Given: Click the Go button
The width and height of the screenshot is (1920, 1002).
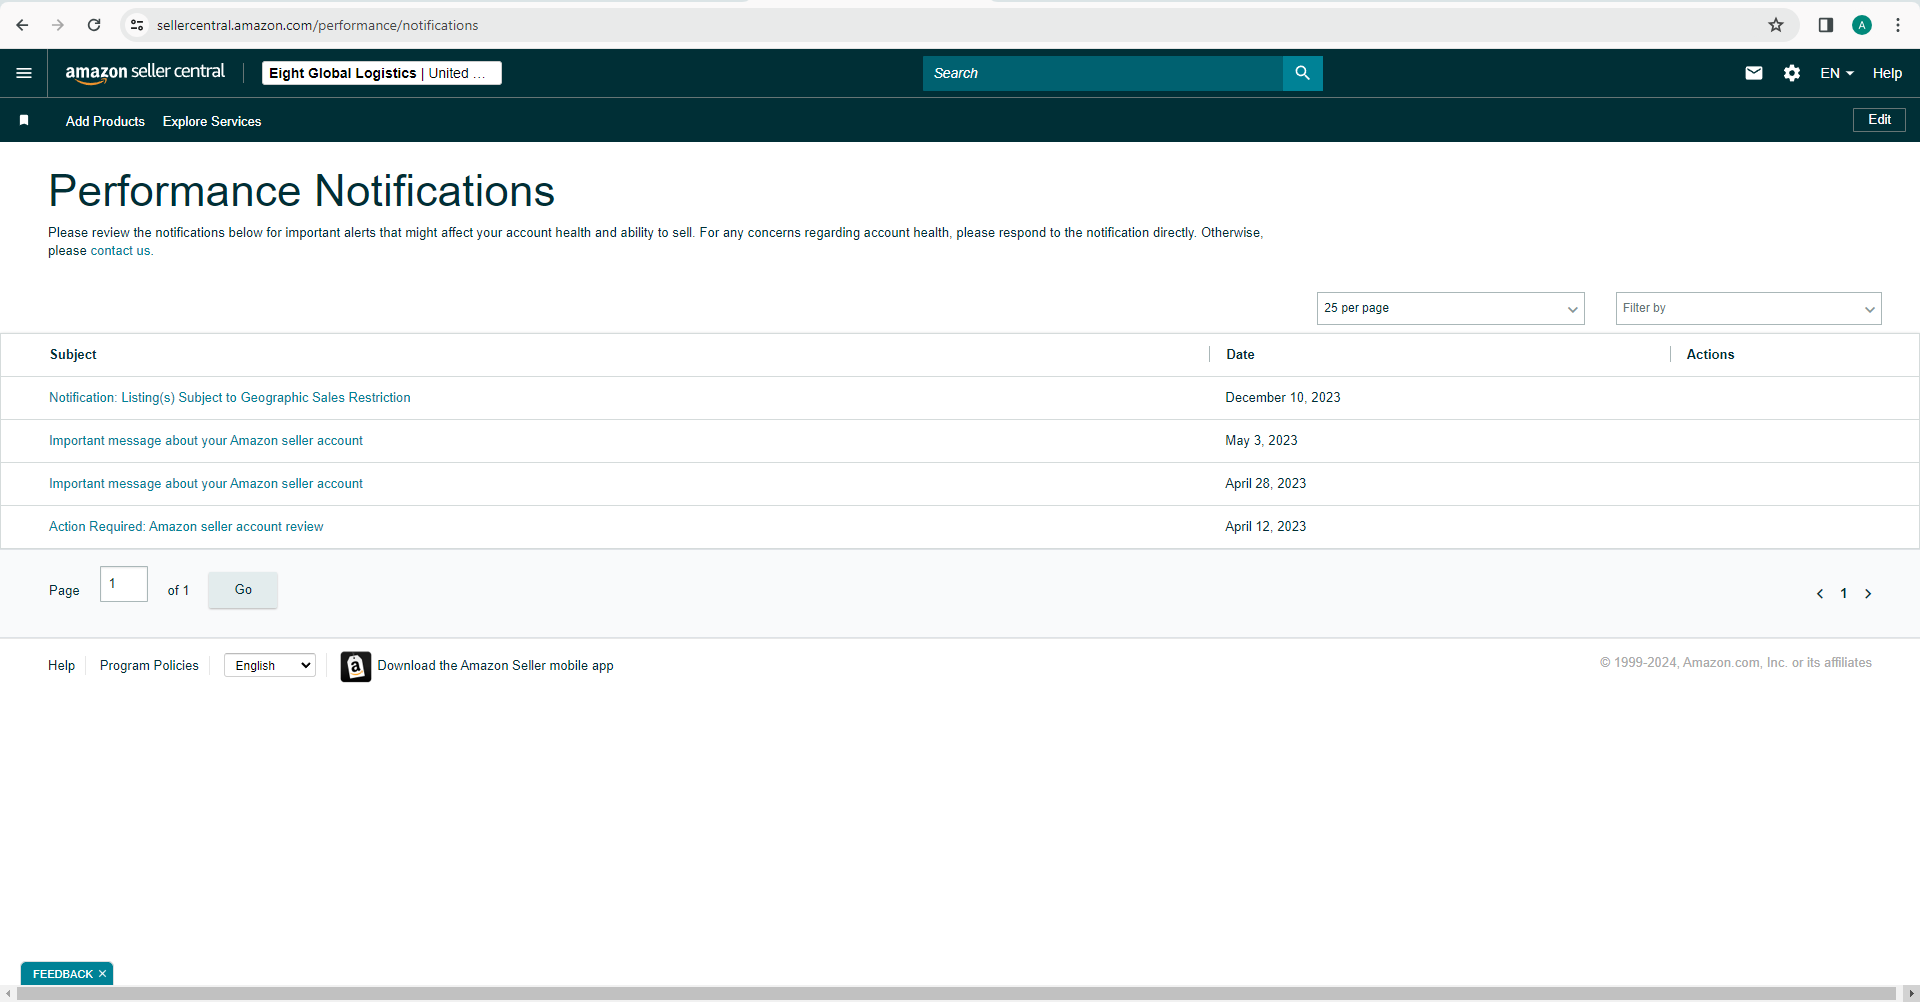Looking at the screenshot, I should point(243,590).
